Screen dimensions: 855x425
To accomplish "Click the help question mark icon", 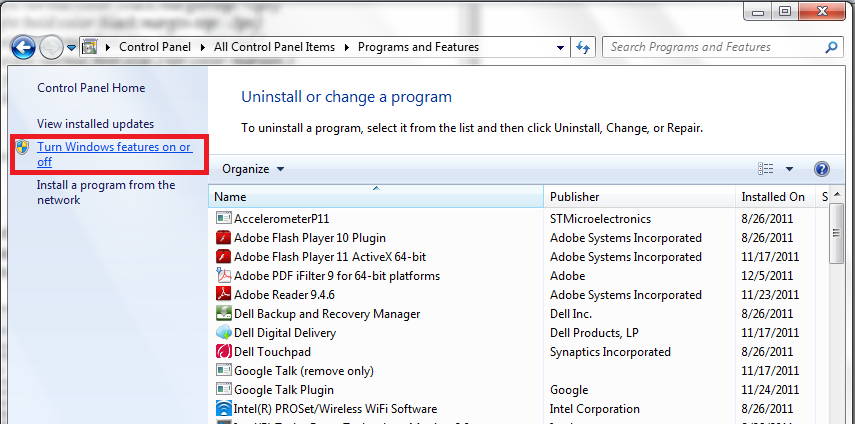I will pyautogui.click(x=822, y=169).
